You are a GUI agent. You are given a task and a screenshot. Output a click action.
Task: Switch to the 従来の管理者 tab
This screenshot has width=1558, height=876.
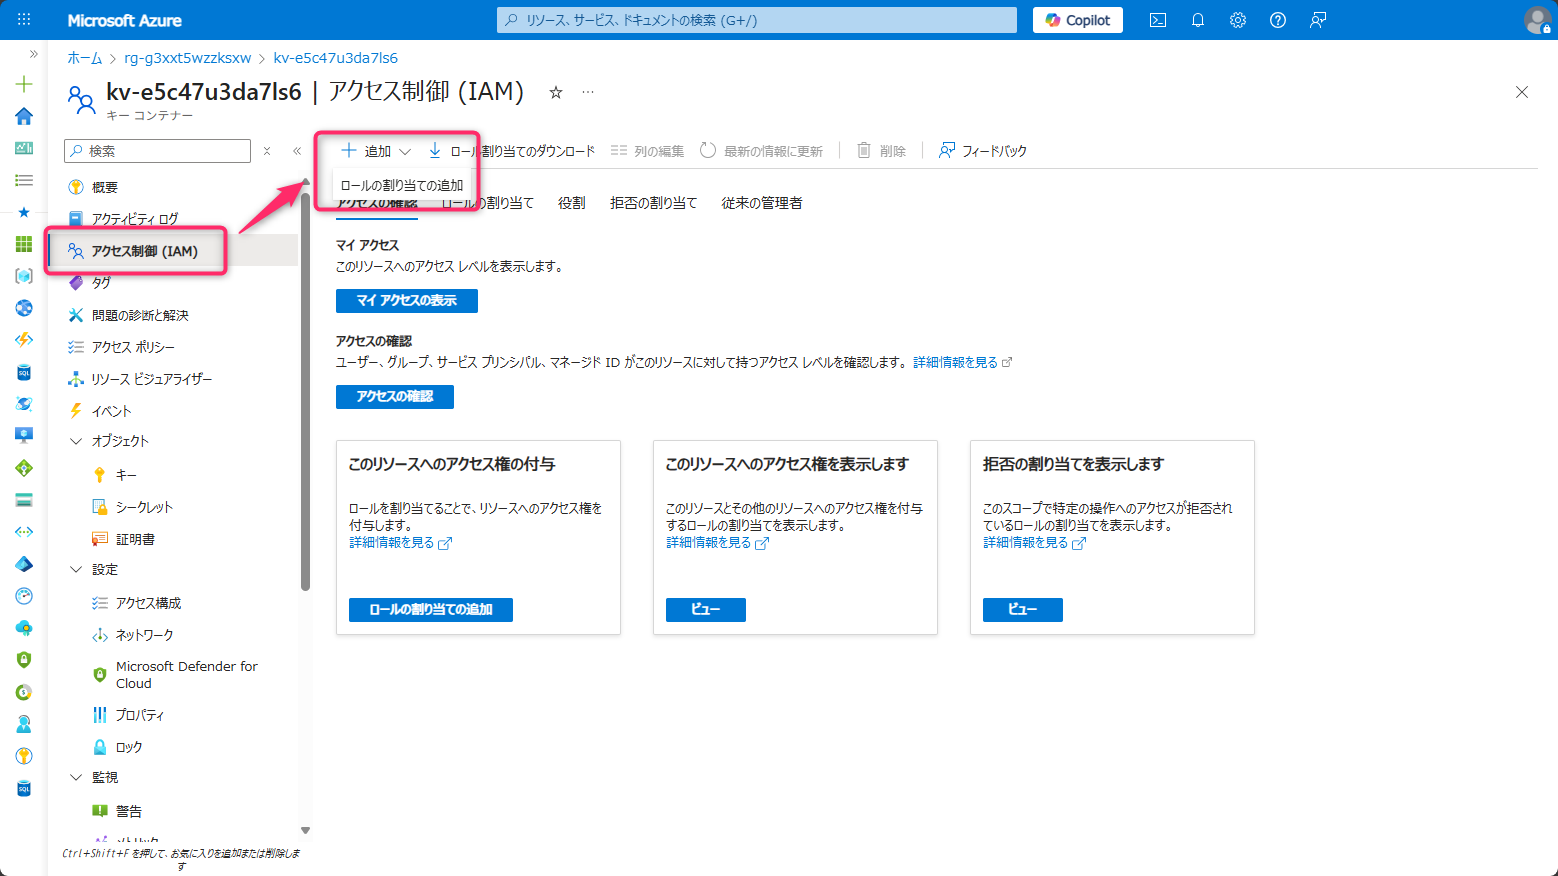[761, 203]
